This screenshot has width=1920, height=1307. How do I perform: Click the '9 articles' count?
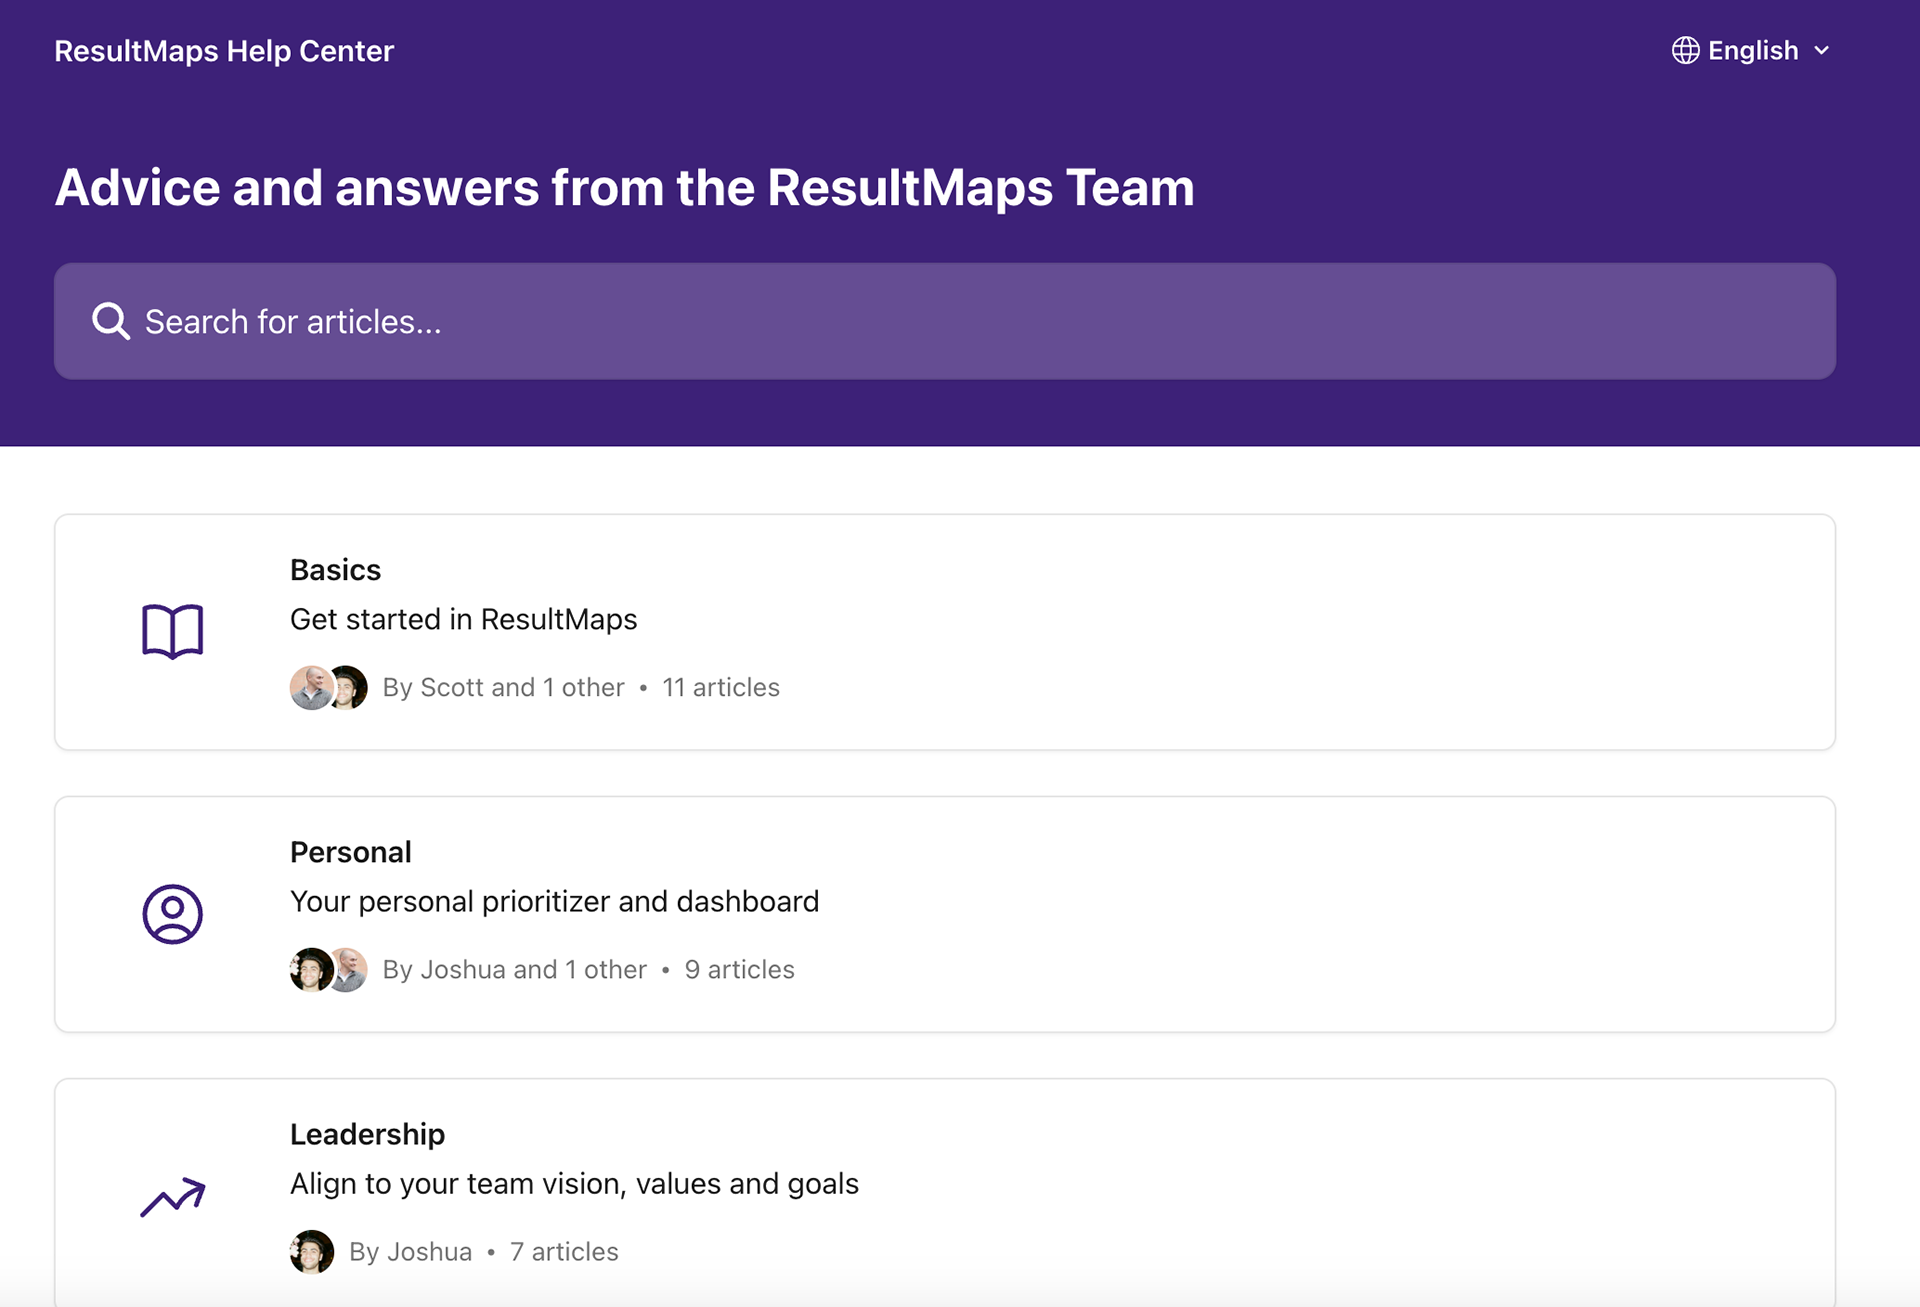tap(739, 970)
